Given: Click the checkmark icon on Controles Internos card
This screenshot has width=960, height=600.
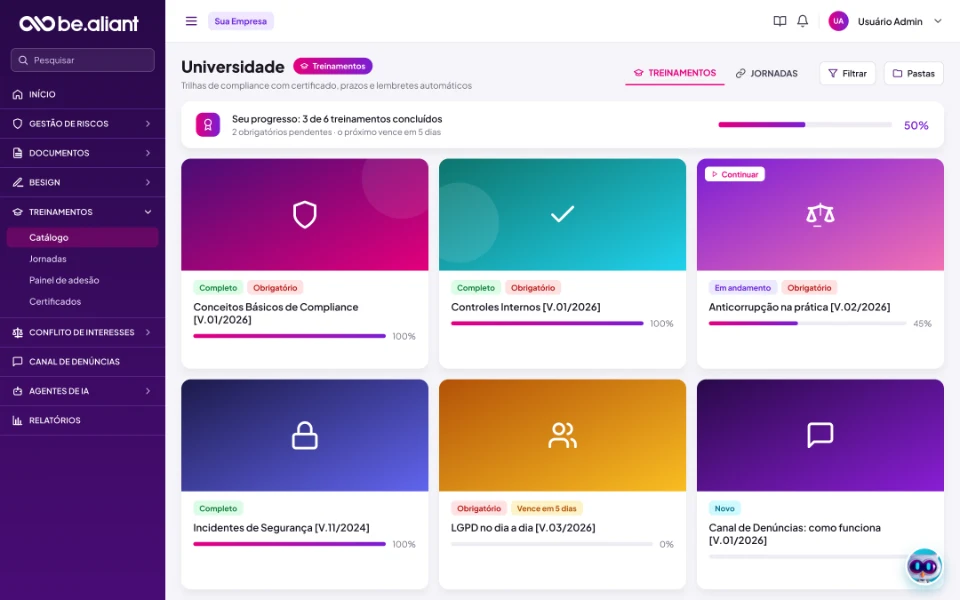Looking at the screenshot, I should click(x=562, y=214).
